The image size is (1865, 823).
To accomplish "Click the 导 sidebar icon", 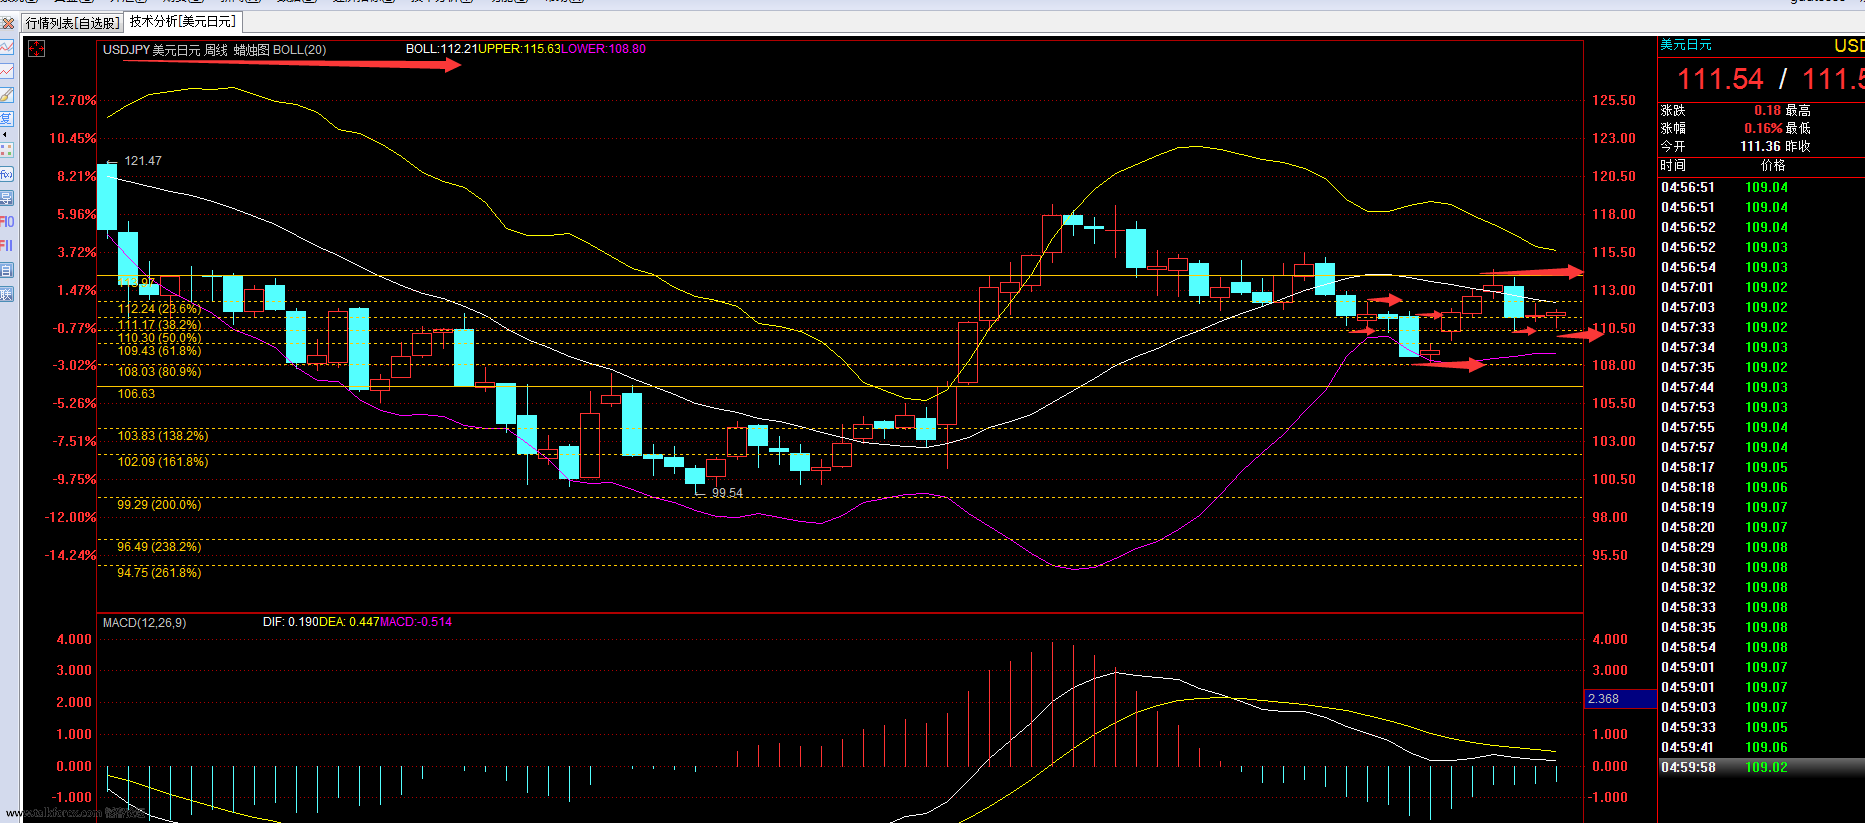I will (x=7, y=198).
